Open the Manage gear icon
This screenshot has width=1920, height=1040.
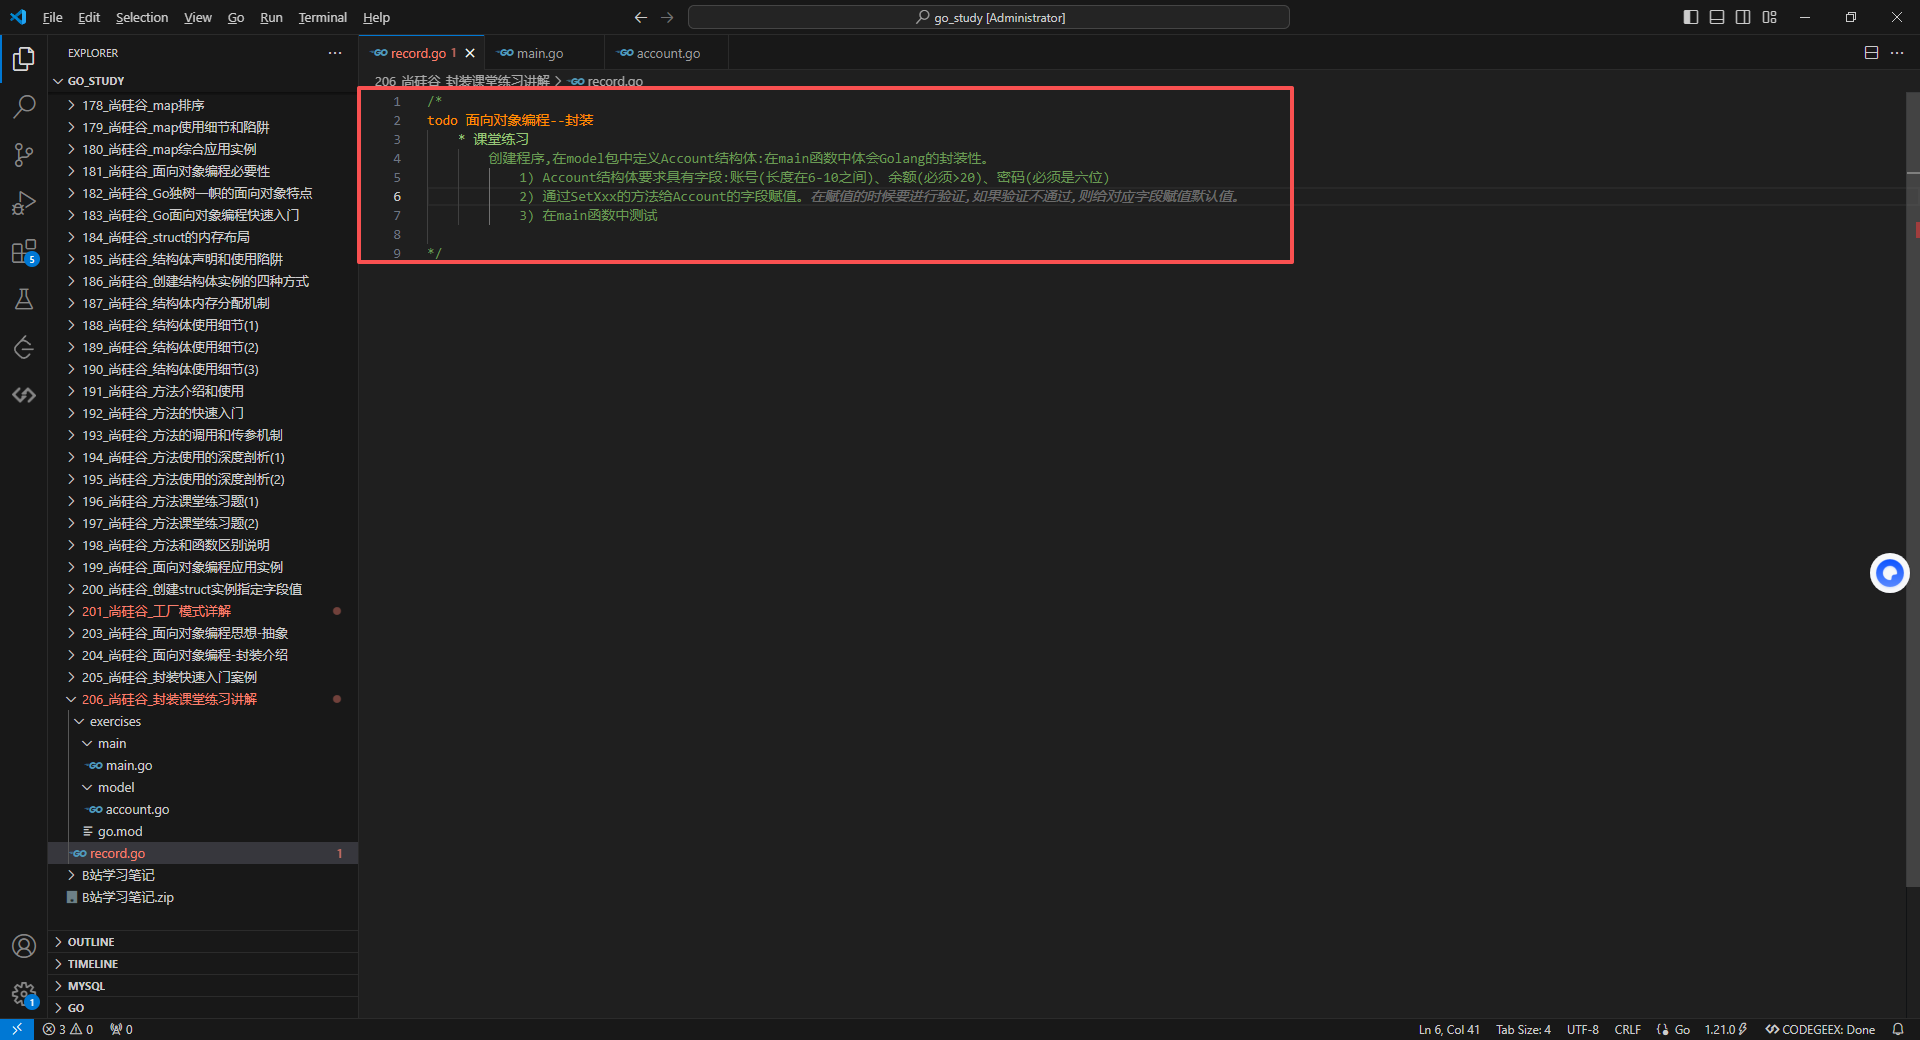[24, 994]
